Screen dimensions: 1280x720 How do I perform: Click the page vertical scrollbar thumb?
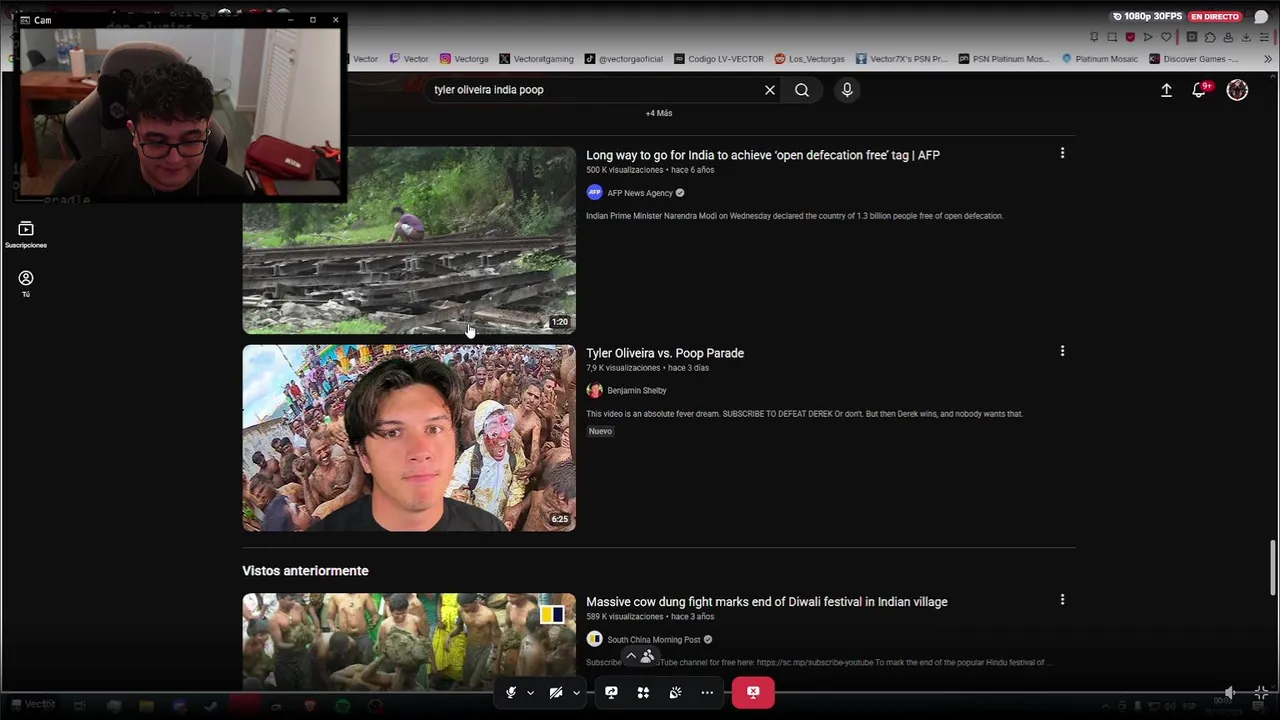(x=1273, y=567)
